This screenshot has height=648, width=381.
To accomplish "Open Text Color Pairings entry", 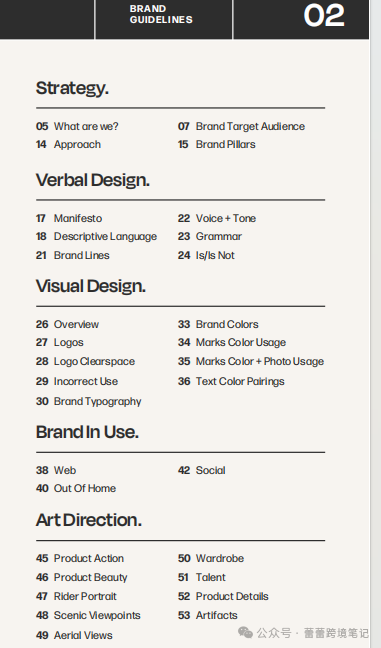I will [231, 381].
